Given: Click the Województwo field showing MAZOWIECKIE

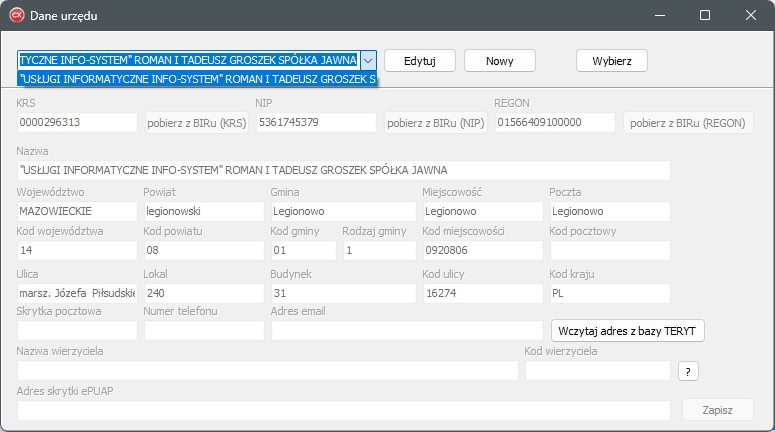Looking at the screenshot, I should click(77, 212).
